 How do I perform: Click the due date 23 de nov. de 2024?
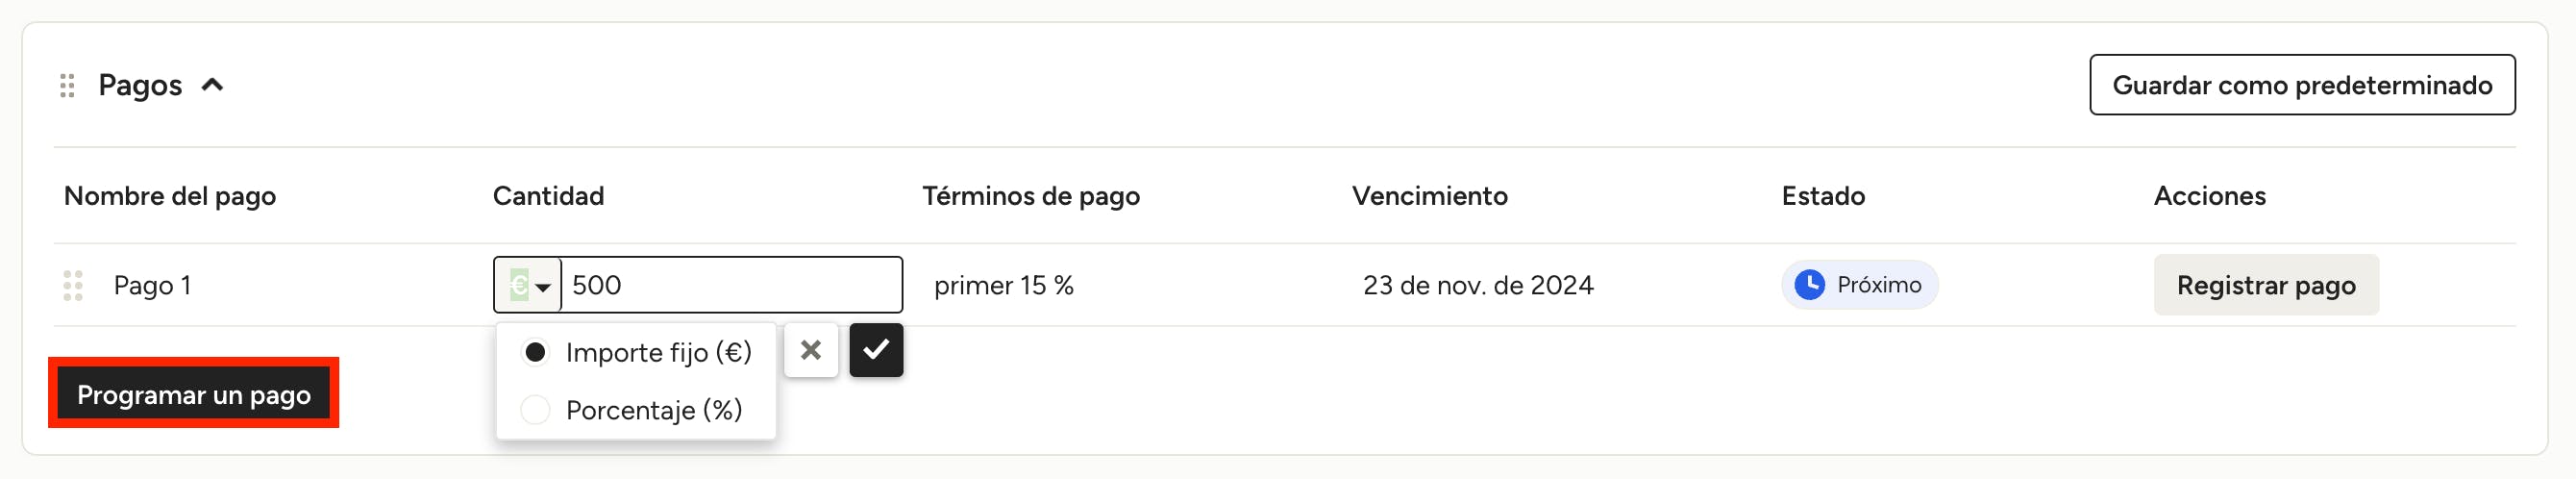coord(1477,286)
